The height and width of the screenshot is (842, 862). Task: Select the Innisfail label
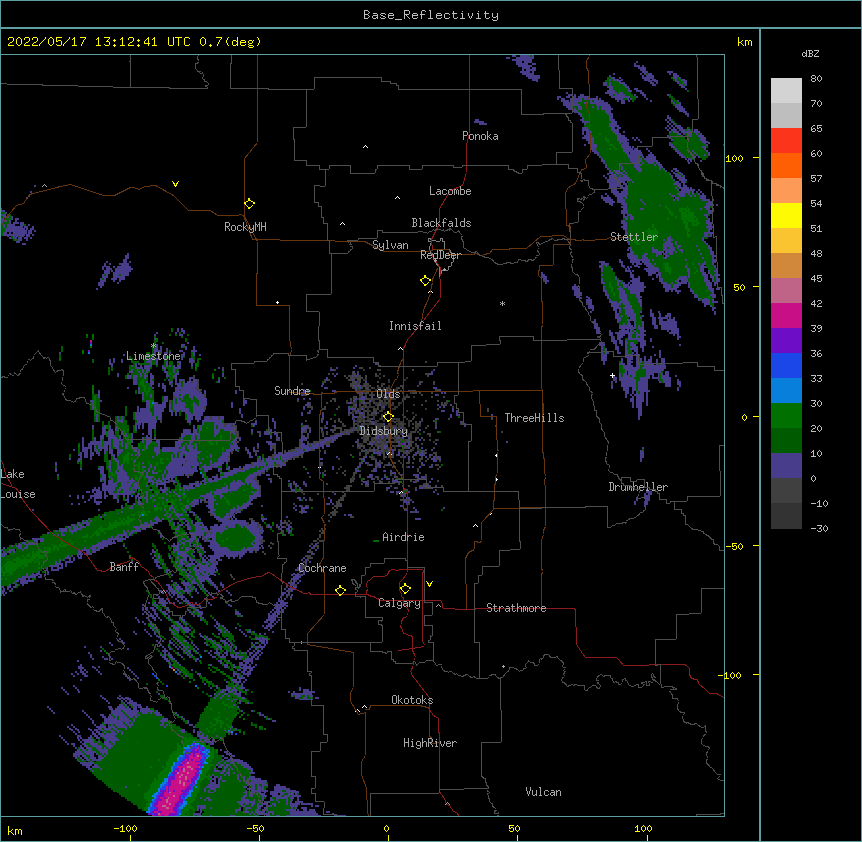[x=415, y=326]
